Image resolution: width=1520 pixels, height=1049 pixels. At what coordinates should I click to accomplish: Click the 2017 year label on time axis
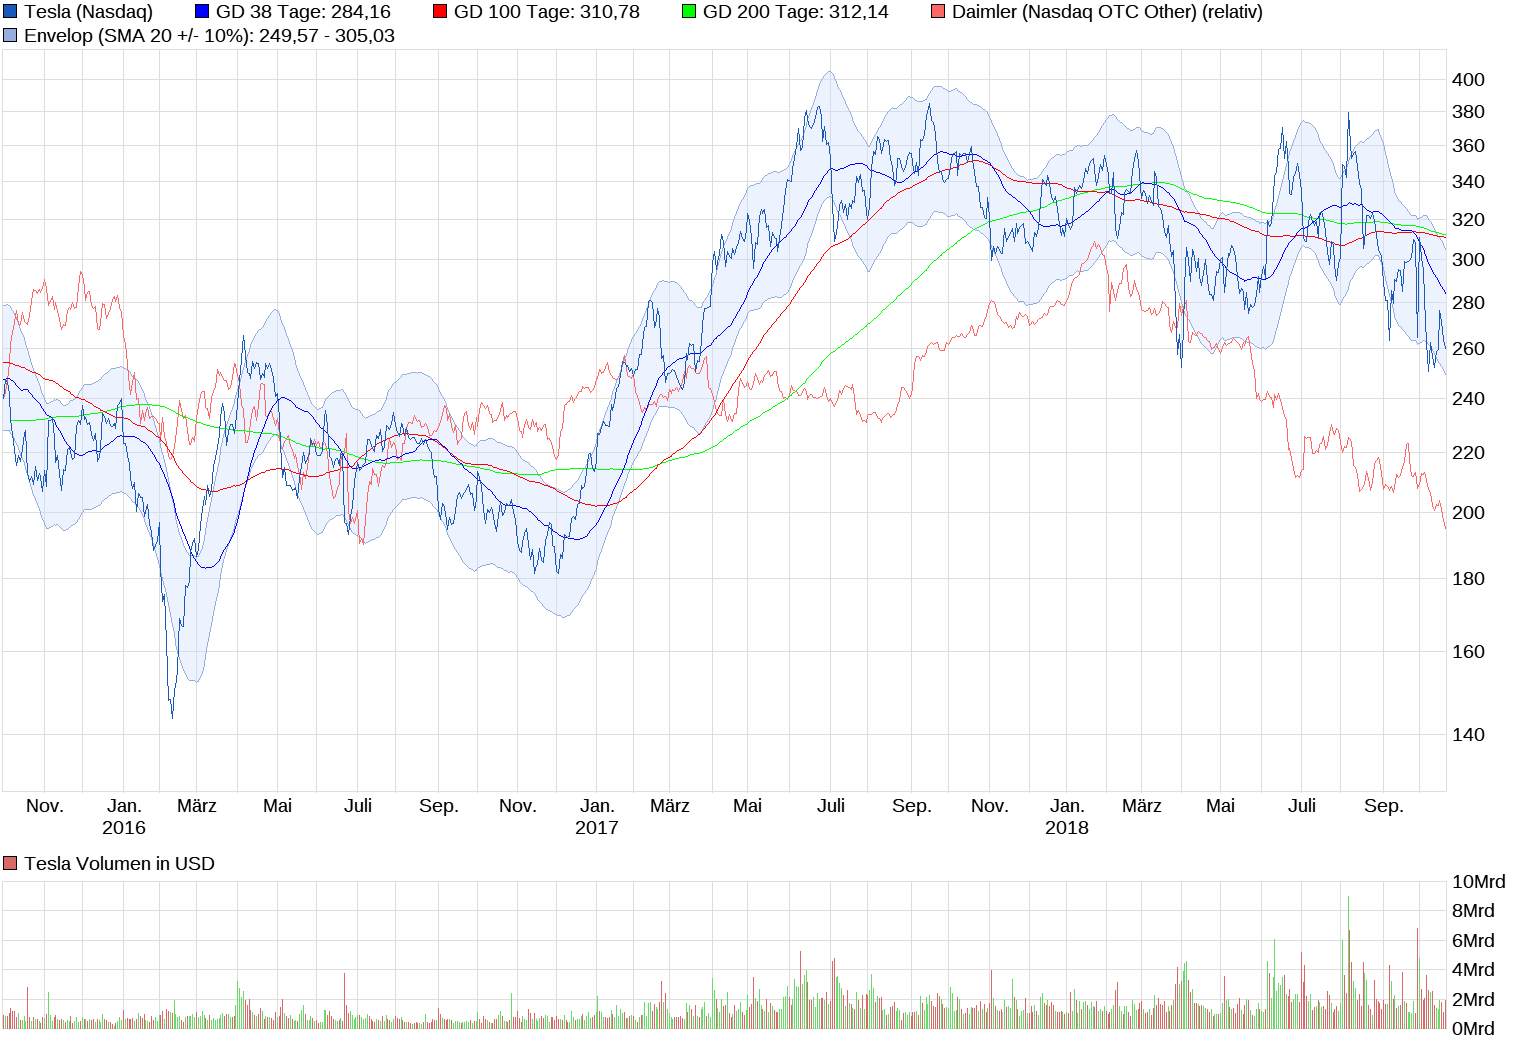coord(597,828)
